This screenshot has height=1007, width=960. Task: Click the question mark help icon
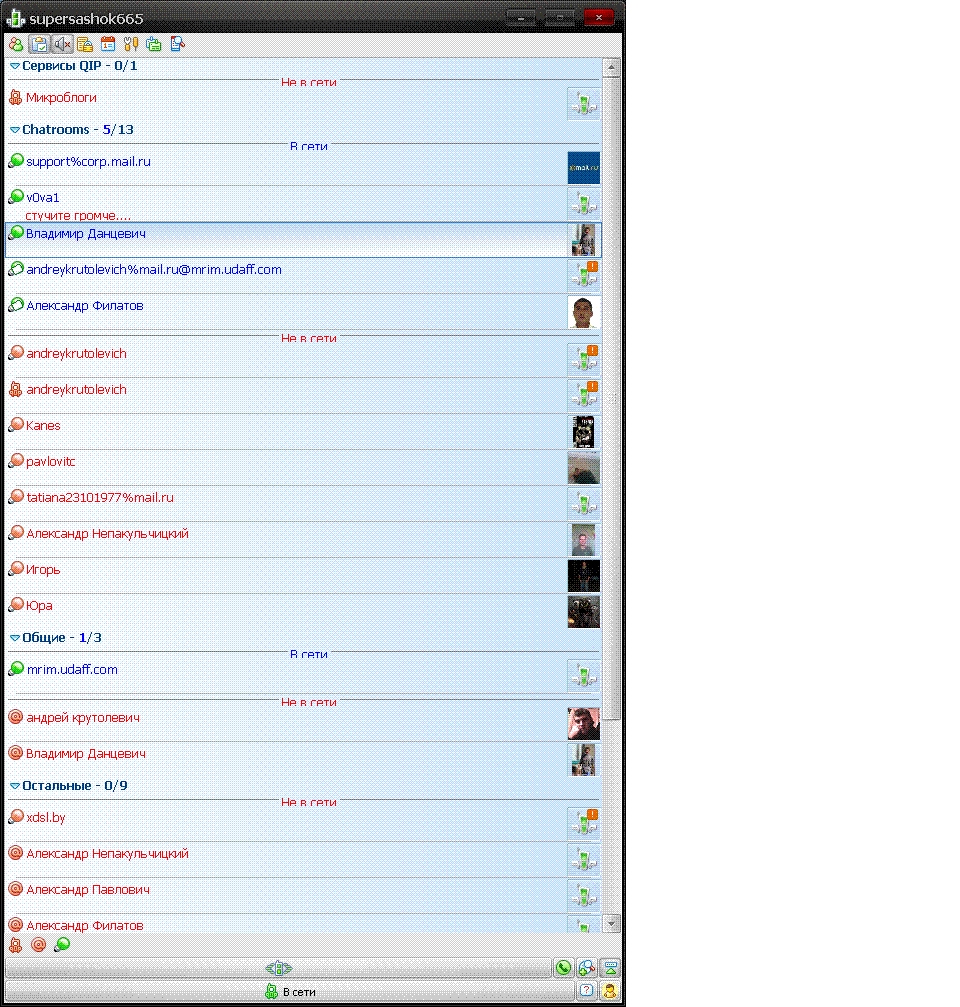586,991
